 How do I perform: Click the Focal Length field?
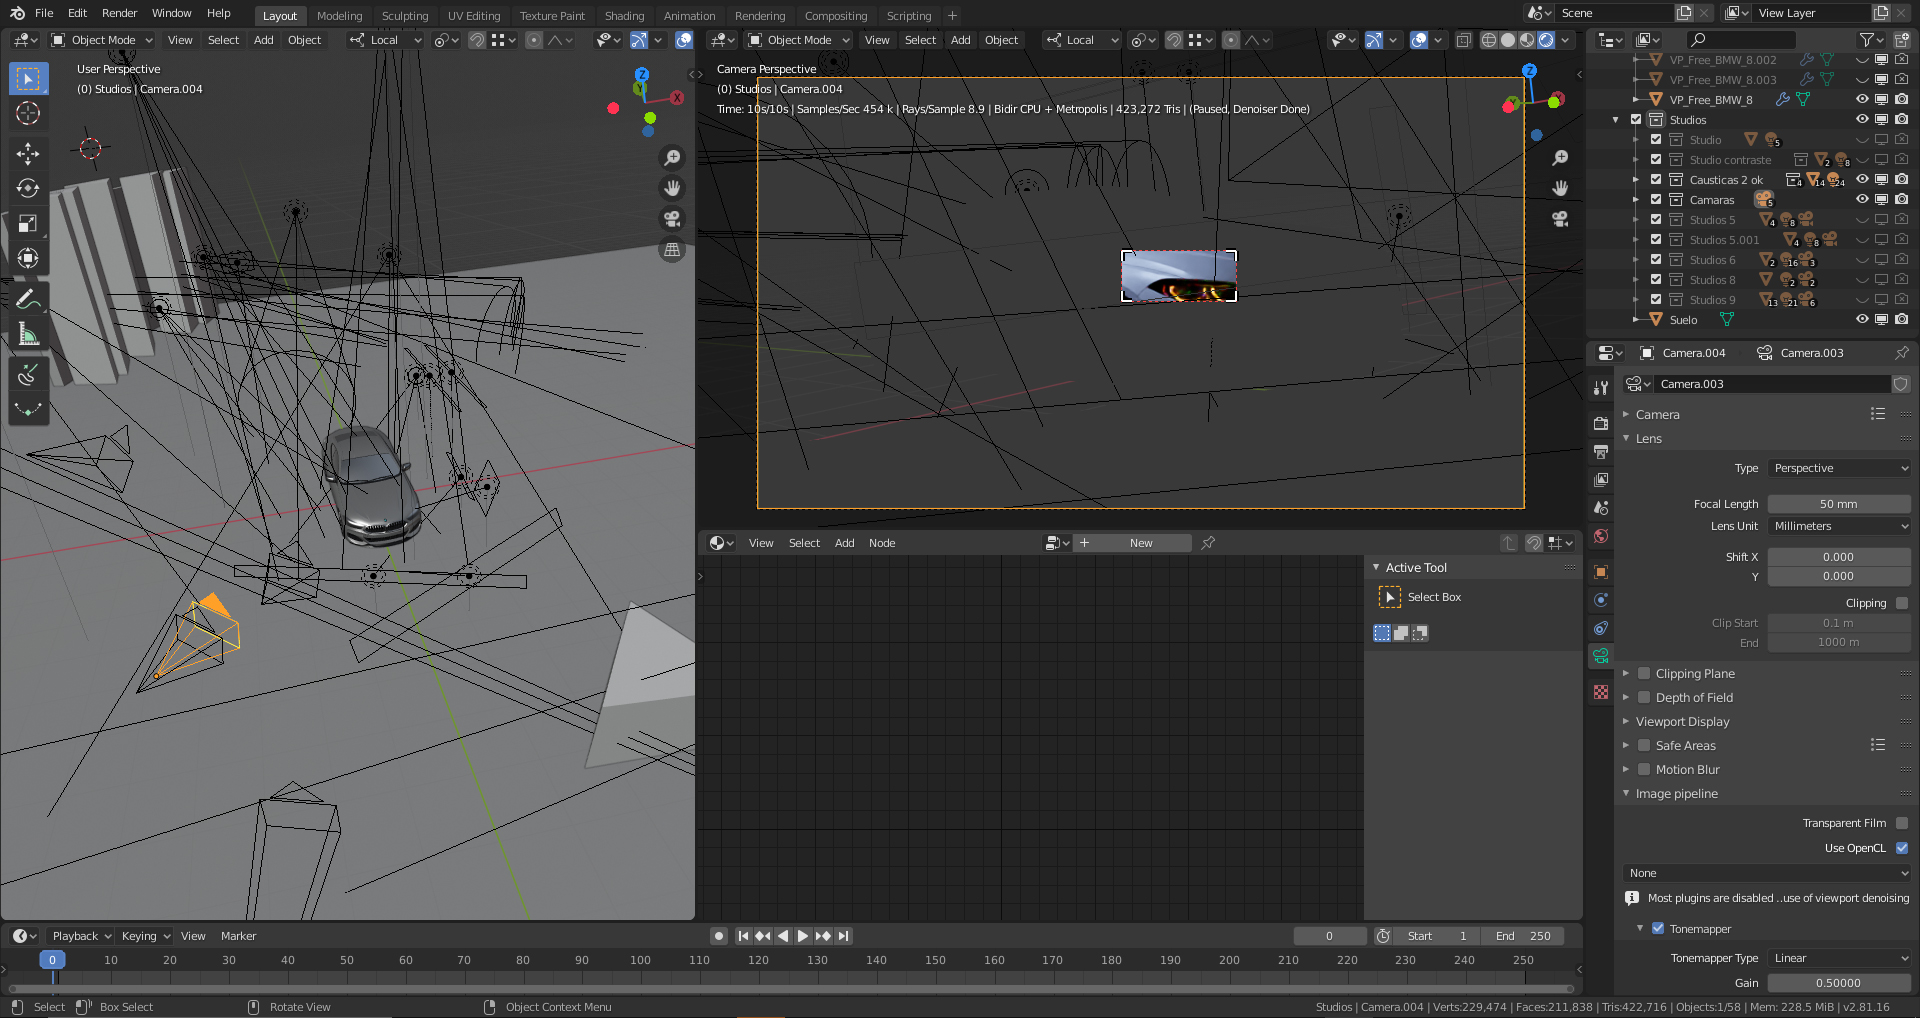click(x=1838, y=504)
